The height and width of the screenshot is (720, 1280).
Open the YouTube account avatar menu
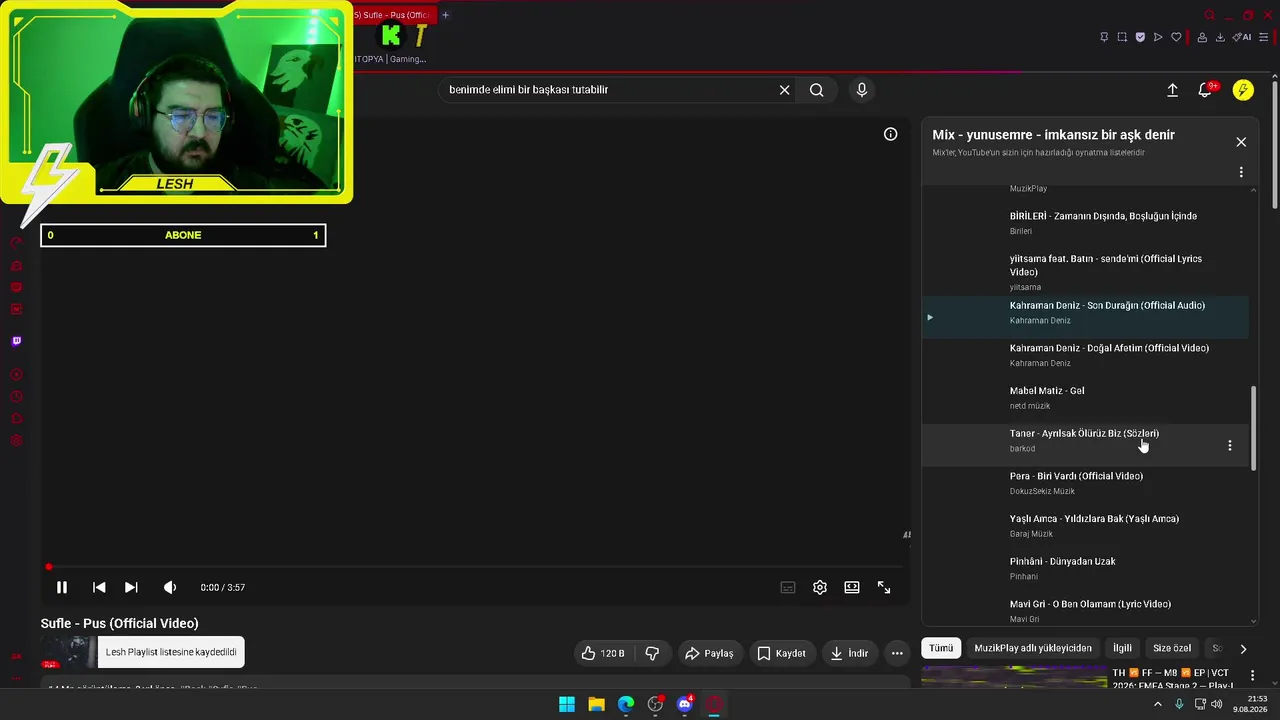coord(1243,90)
